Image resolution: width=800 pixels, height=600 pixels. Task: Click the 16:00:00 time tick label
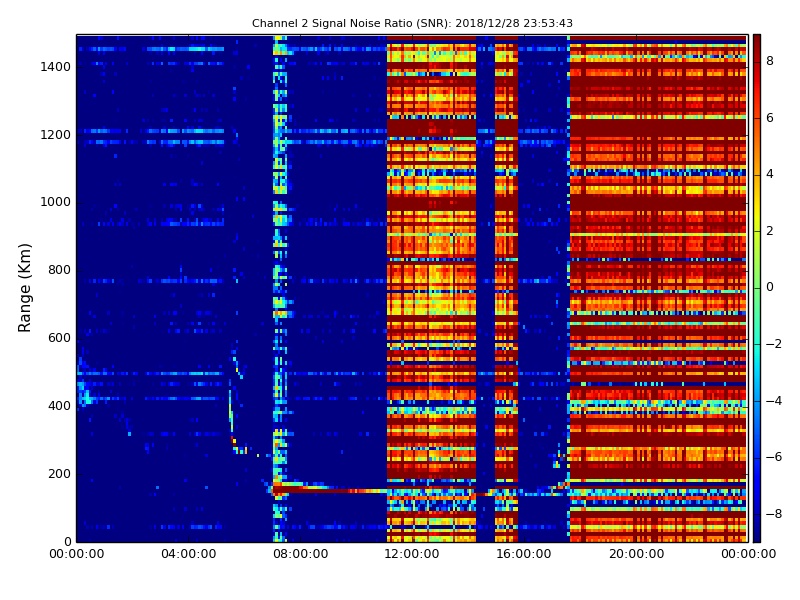(524, 554)
